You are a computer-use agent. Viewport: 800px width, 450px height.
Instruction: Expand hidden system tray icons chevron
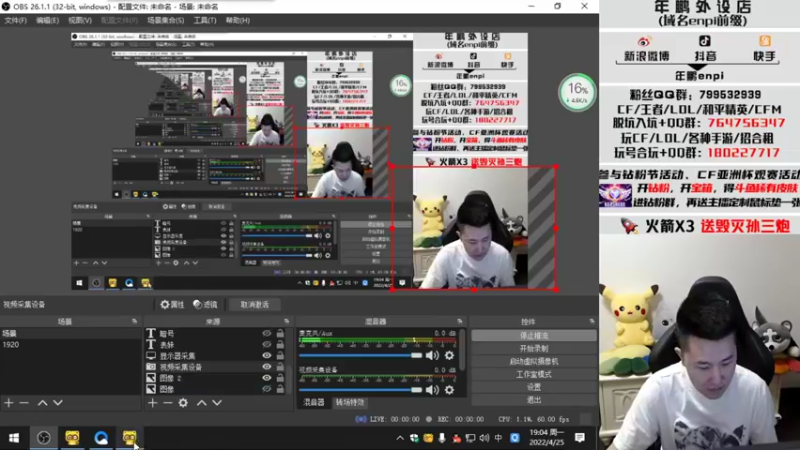(x=400, y=438)
